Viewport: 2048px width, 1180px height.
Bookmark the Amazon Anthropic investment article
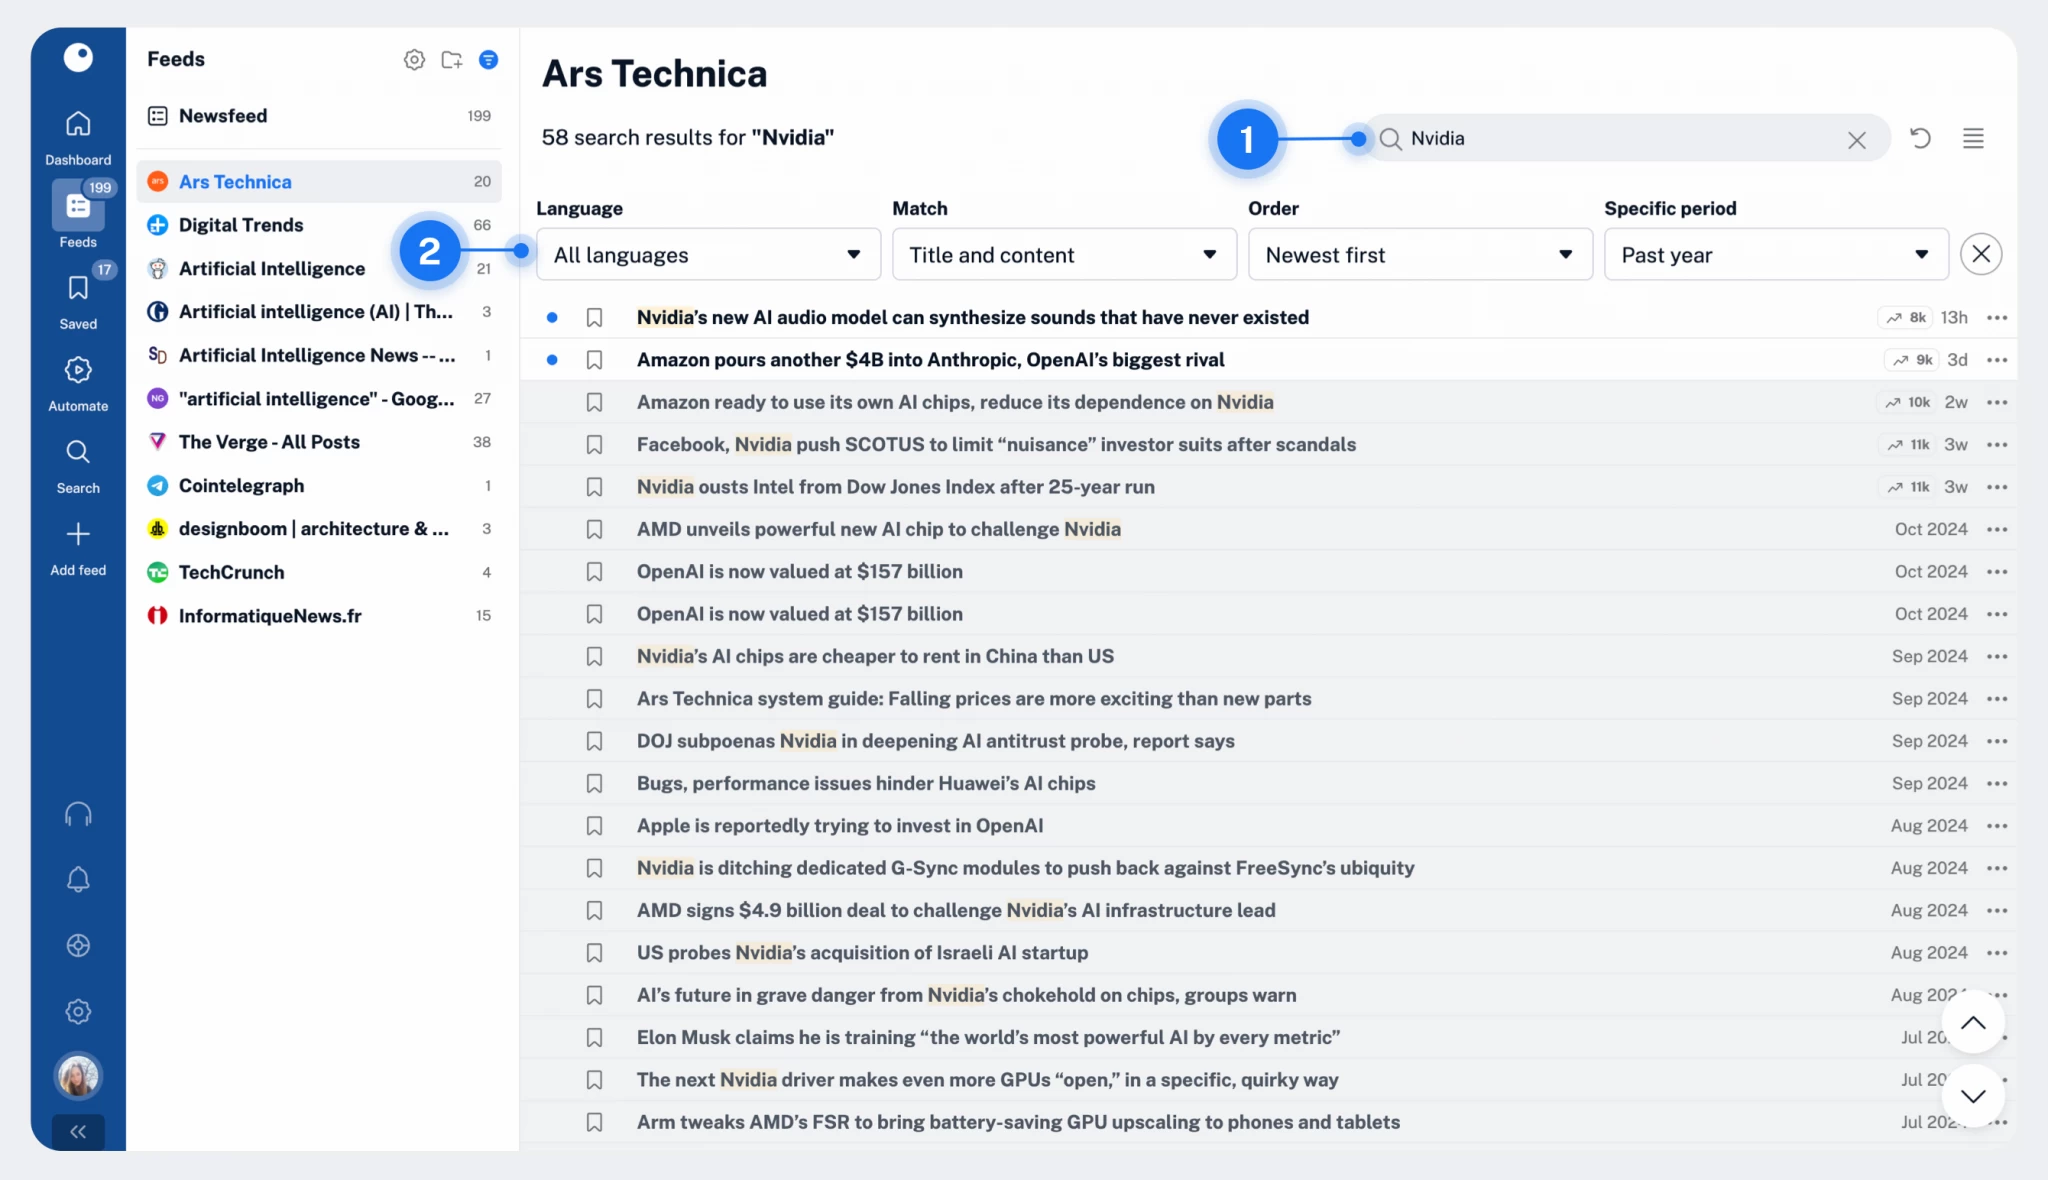(595, 359)
